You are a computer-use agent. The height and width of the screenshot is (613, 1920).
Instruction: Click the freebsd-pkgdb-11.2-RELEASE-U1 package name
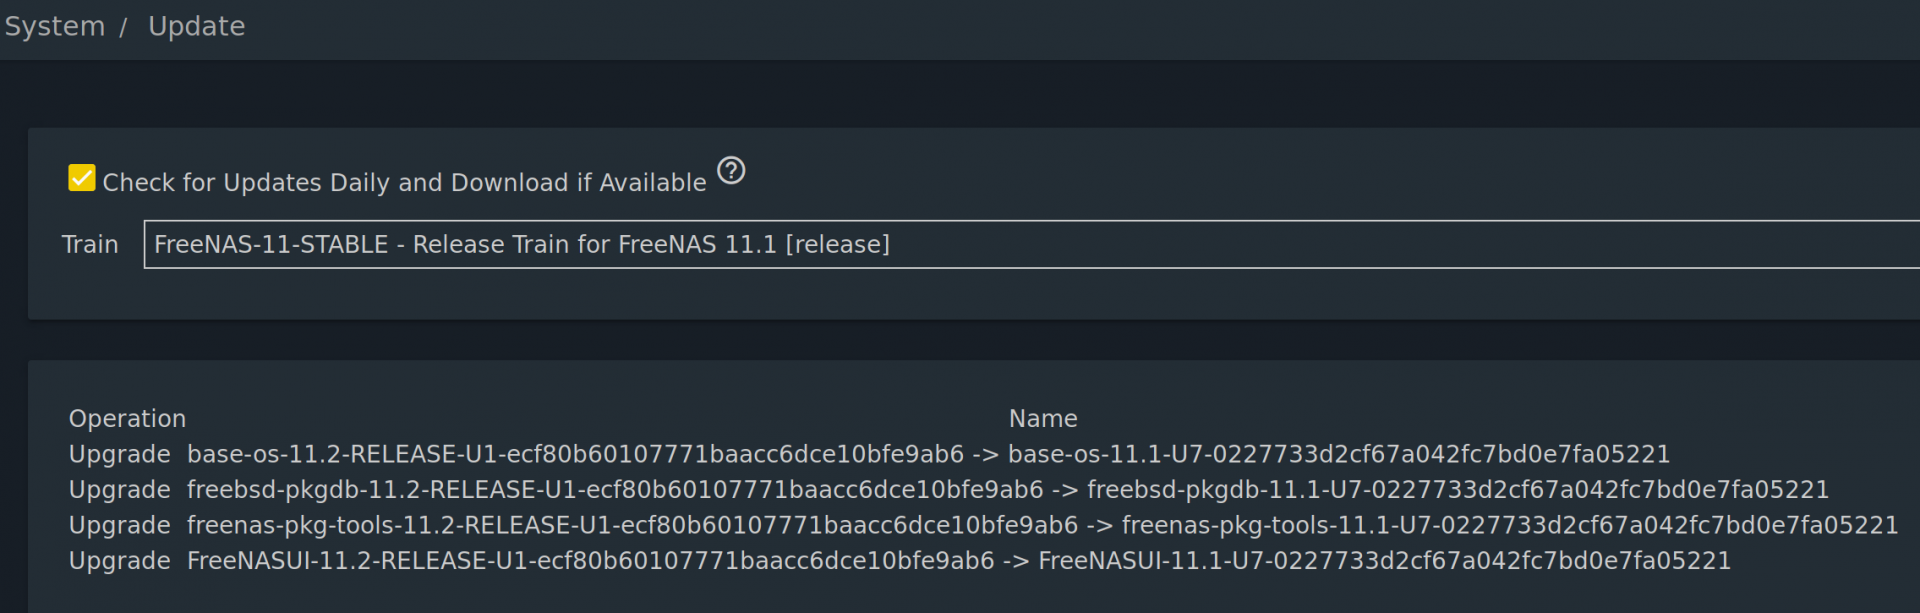pos(615,490)
